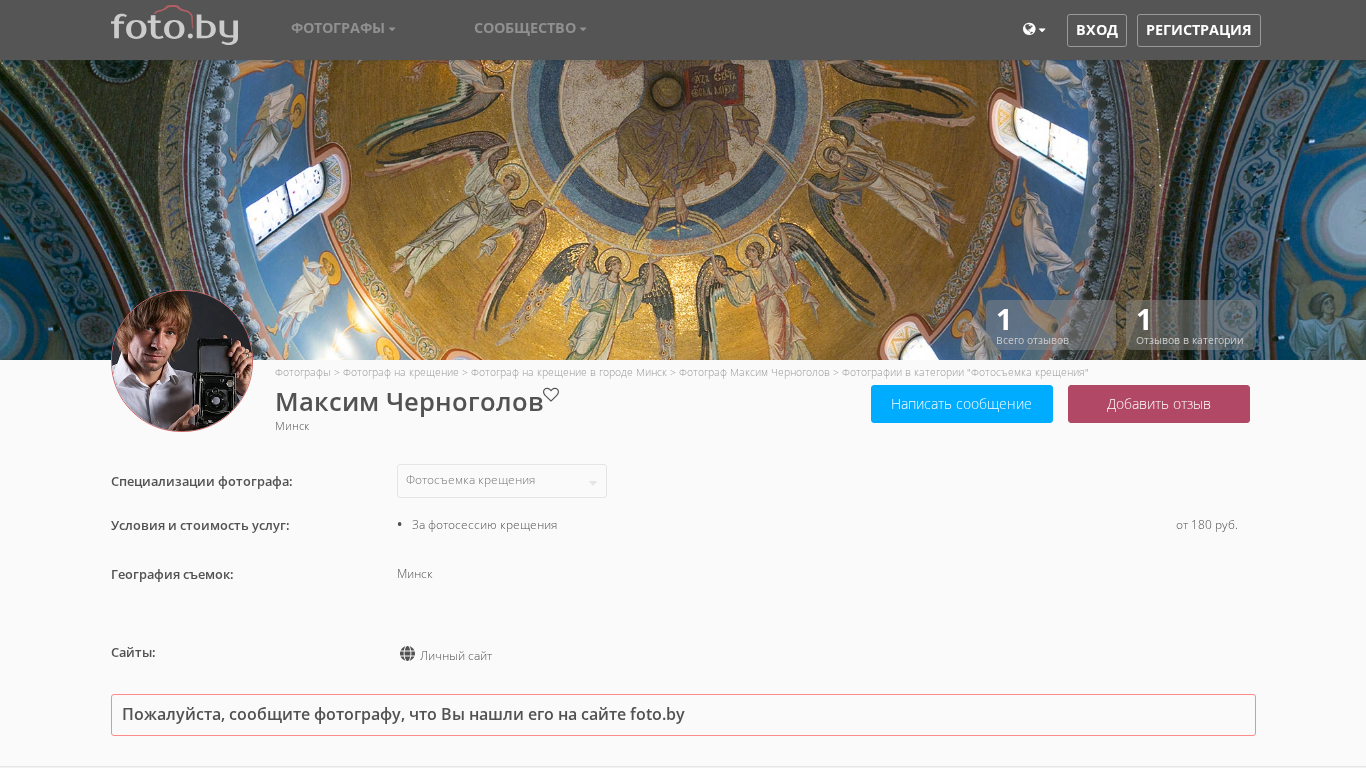Open the Личный сайт link
Screen dimensions: 1366x768
coord(456,656)
